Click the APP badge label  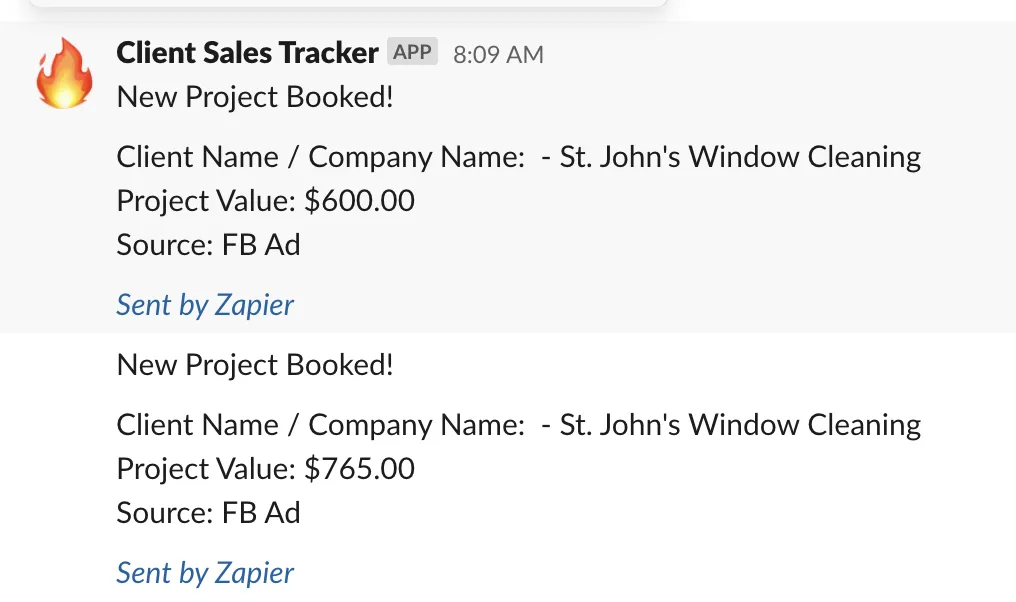(412, 51)
